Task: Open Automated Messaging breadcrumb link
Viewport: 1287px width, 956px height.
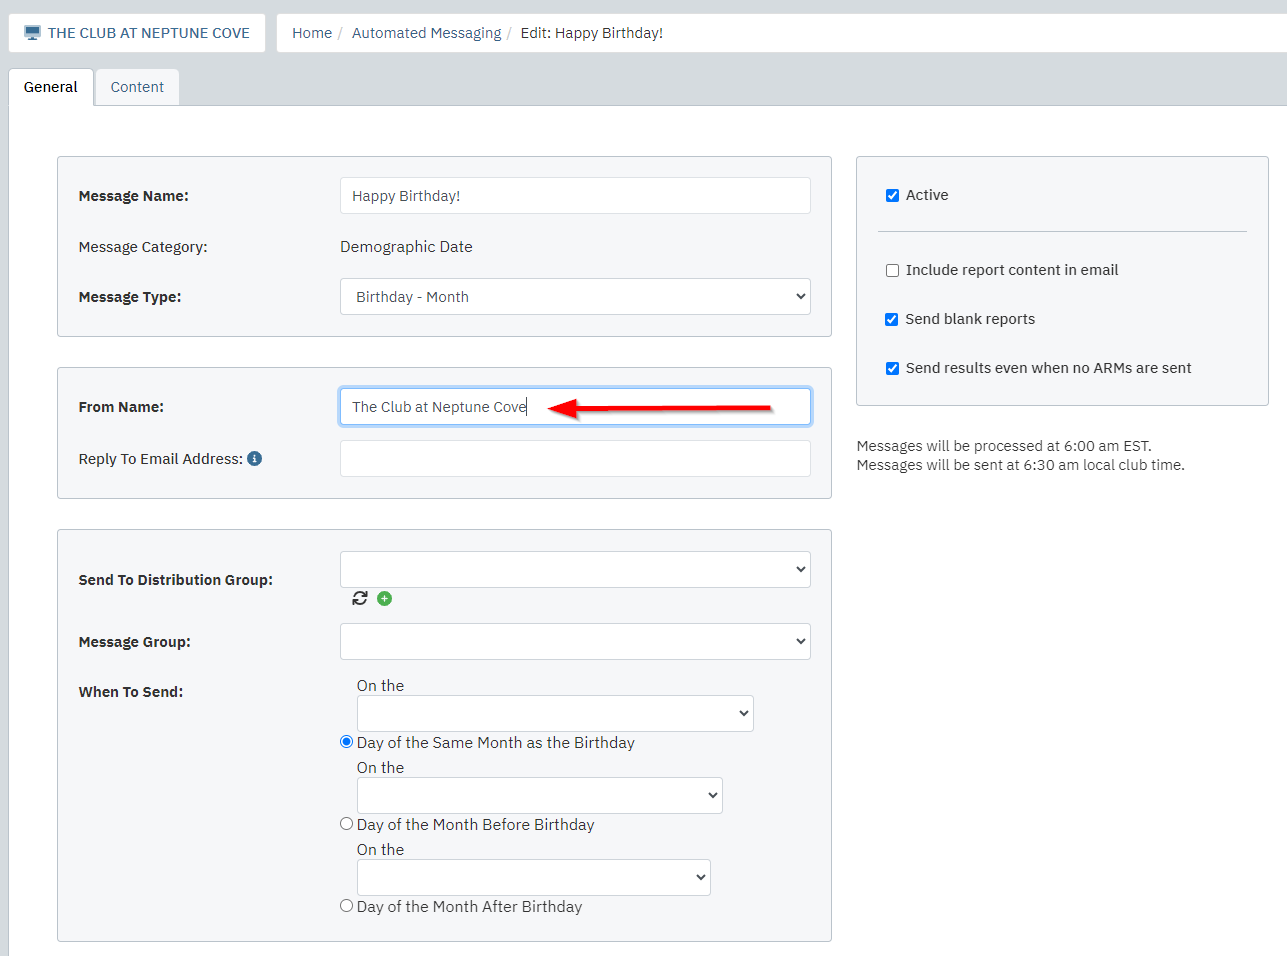Action: pos(427,33)
